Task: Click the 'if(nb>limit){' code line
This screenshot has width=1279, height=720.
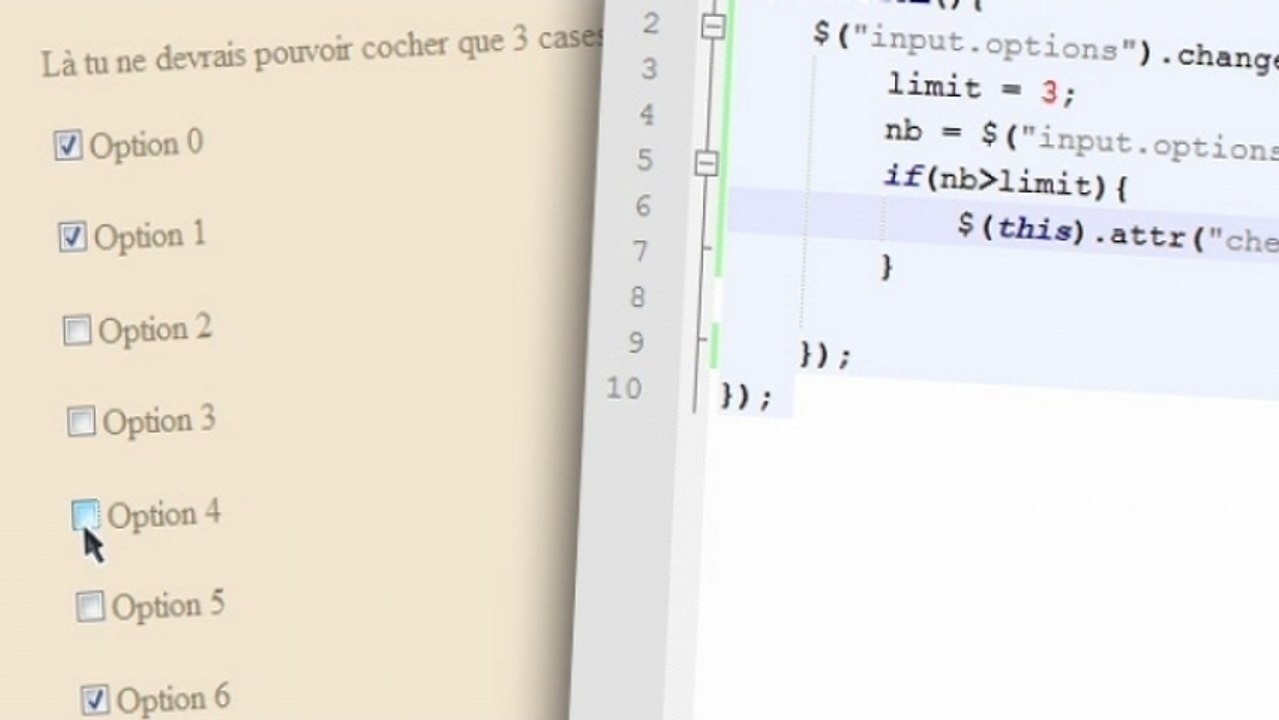Action: click(x=1005, y=181)
